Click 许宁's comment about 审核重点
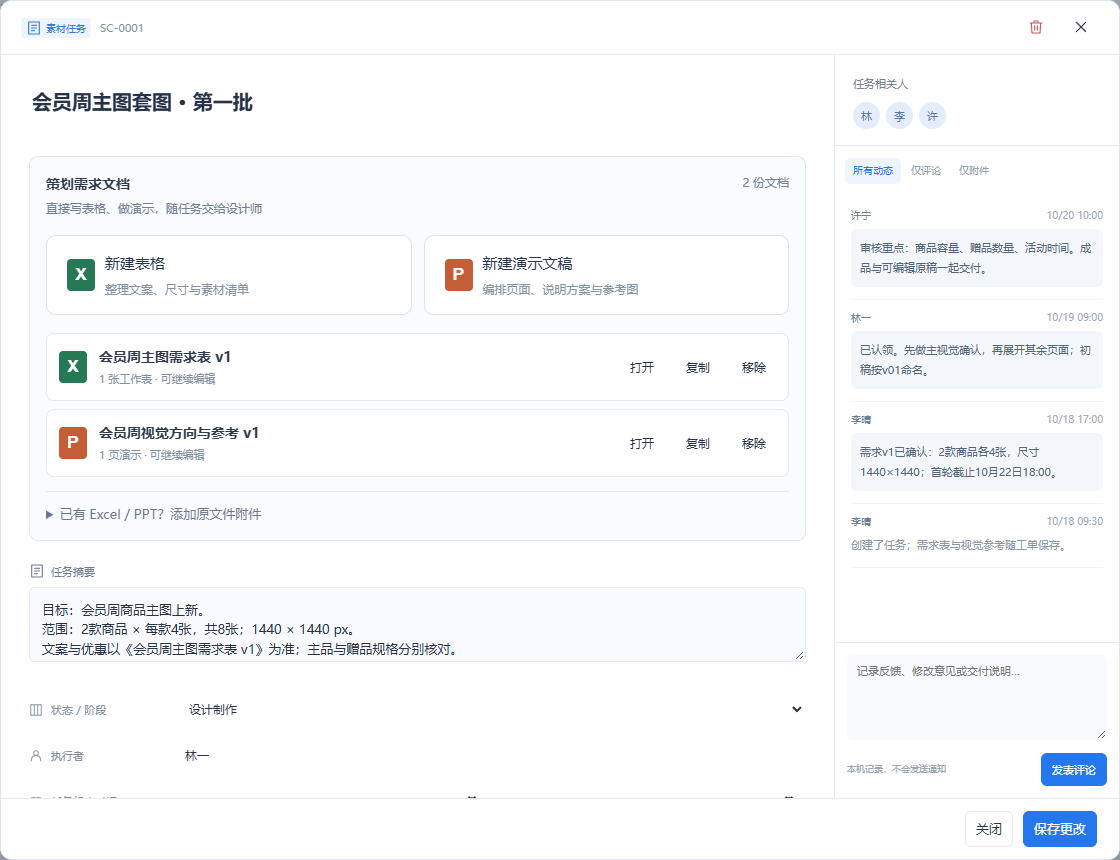 point(976,258)
